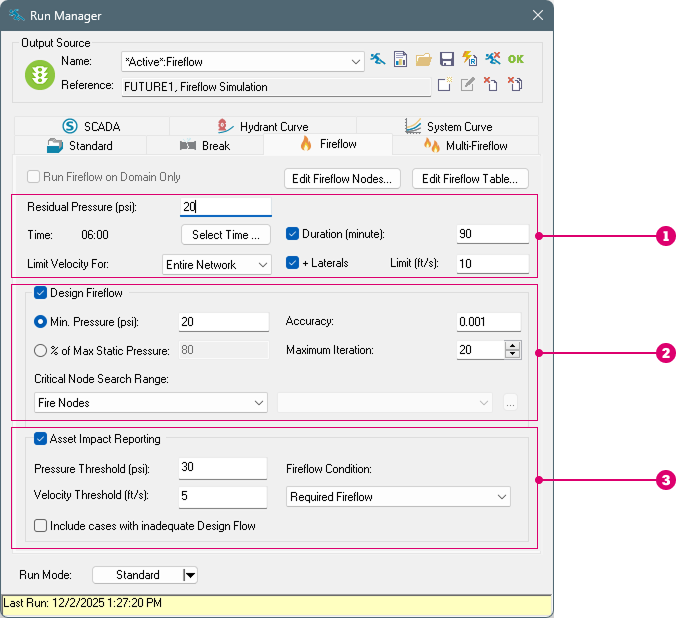
Task: Click the Reference field FUTURE1, Fireflow Simulation
Action: [x=276, y=87]
